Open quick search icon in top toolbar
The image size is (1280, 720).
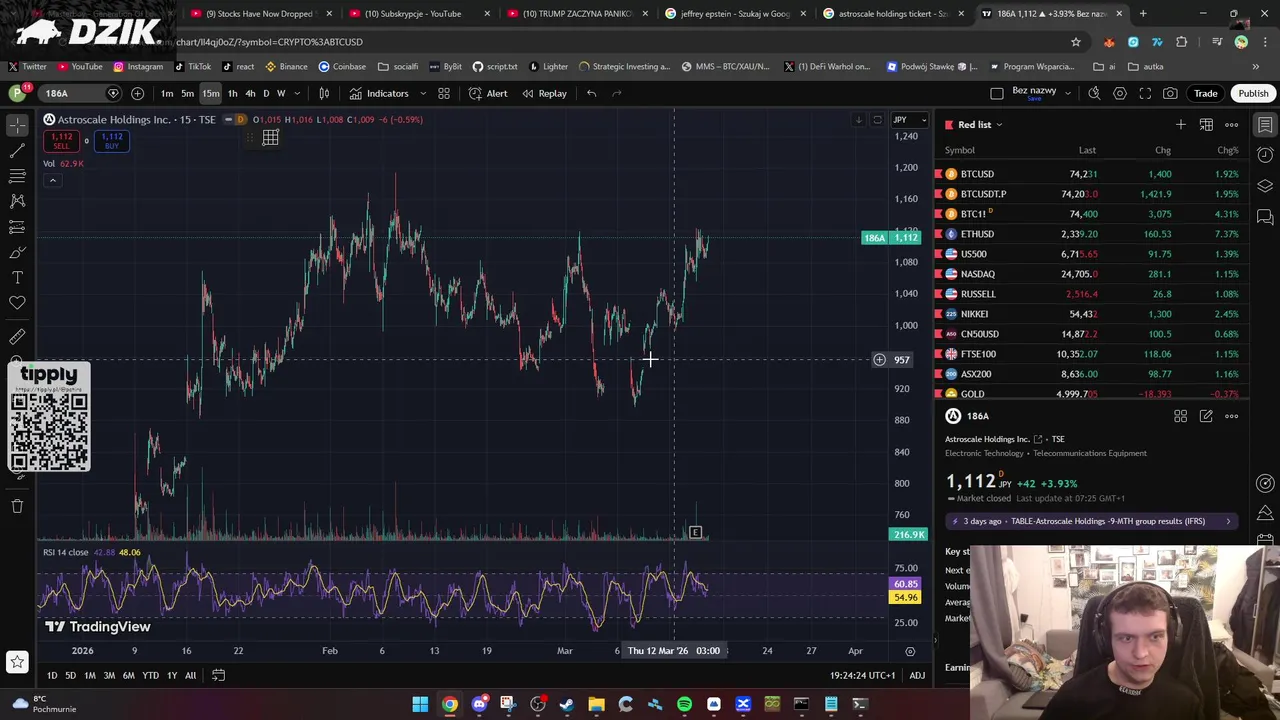click(1094, 93)
